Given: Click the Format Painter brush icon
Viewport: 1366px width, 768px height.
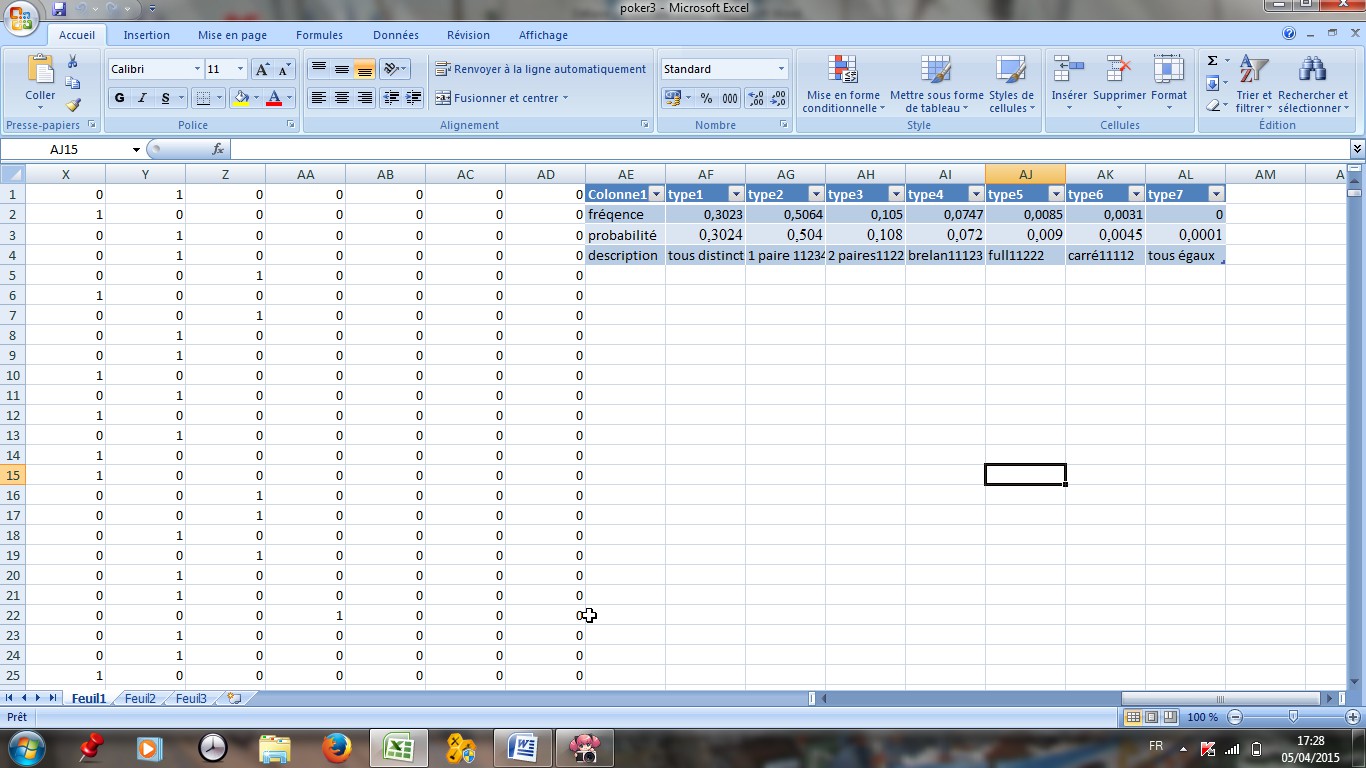Looking at the screenshot, I should click(73, 104).
